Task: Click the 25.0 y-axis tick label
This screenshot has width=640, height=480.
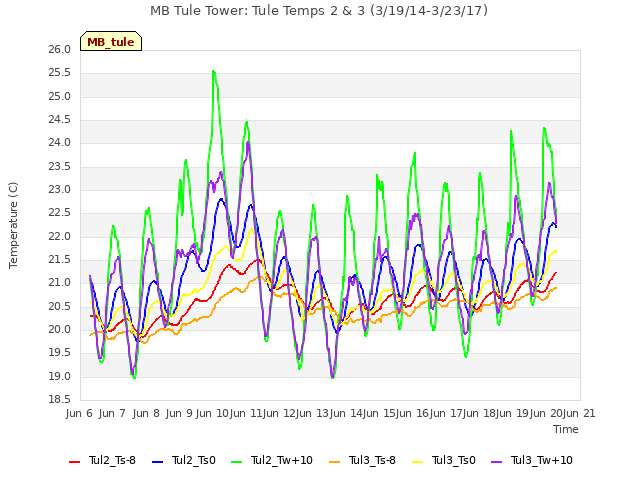Action: coord(60,97)
